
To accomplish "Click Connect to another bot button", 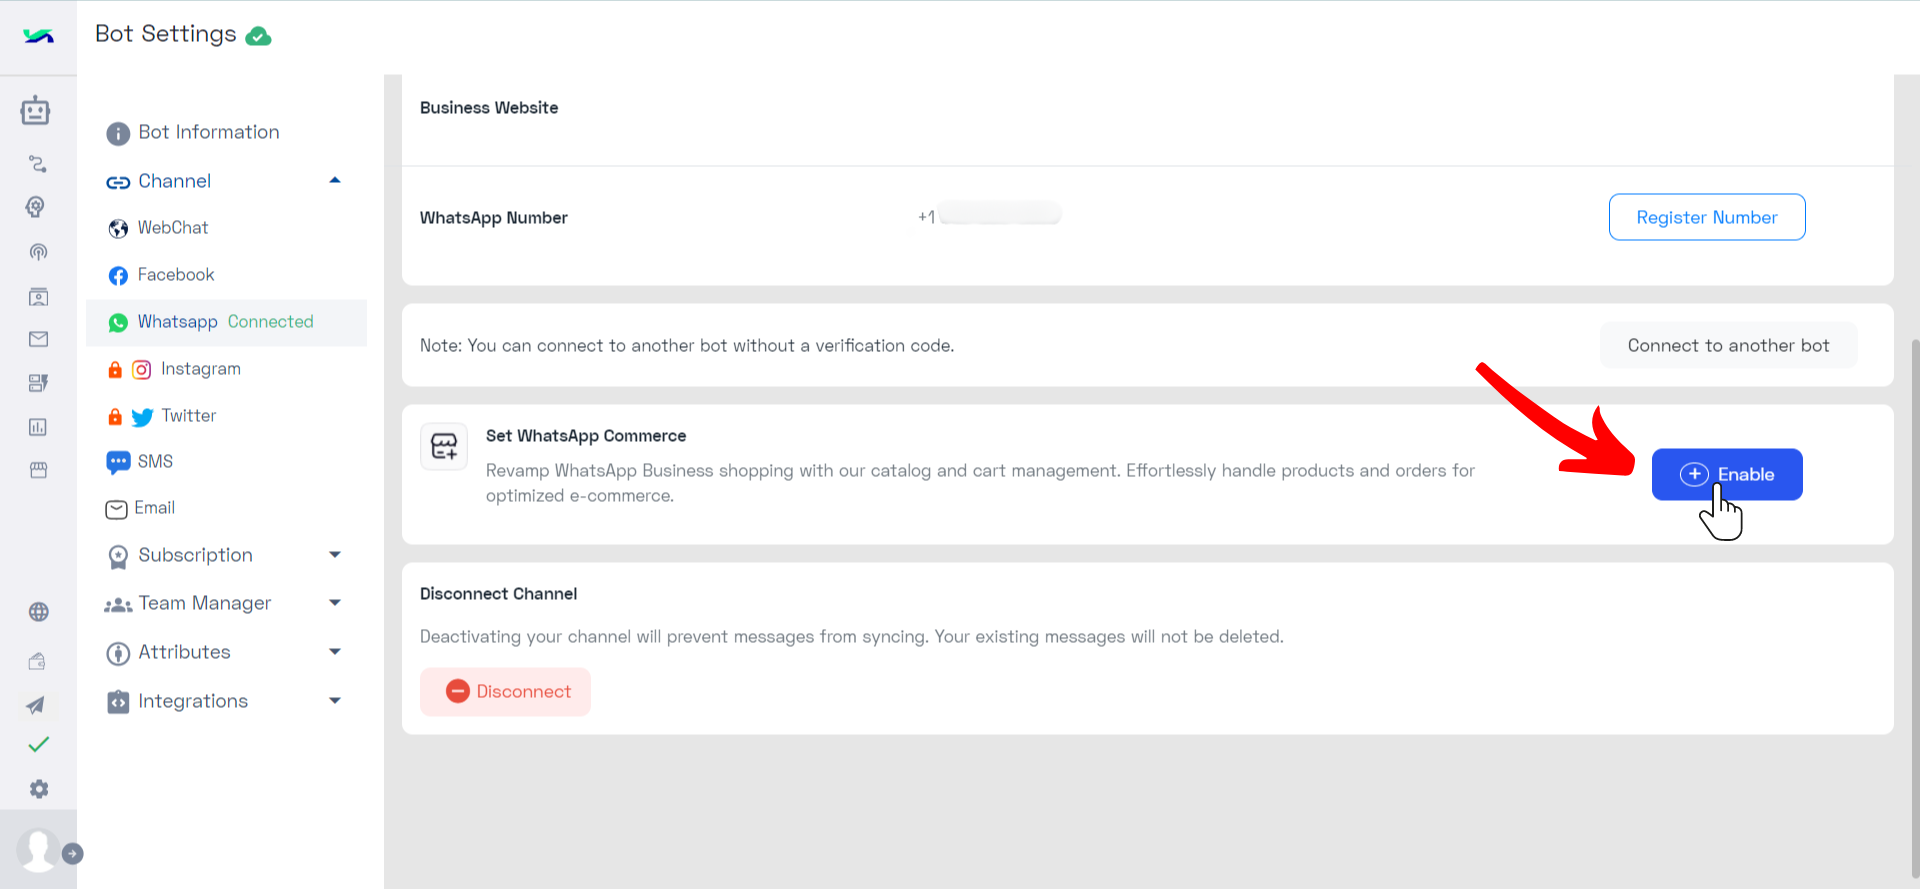I will coord(1728,345).
